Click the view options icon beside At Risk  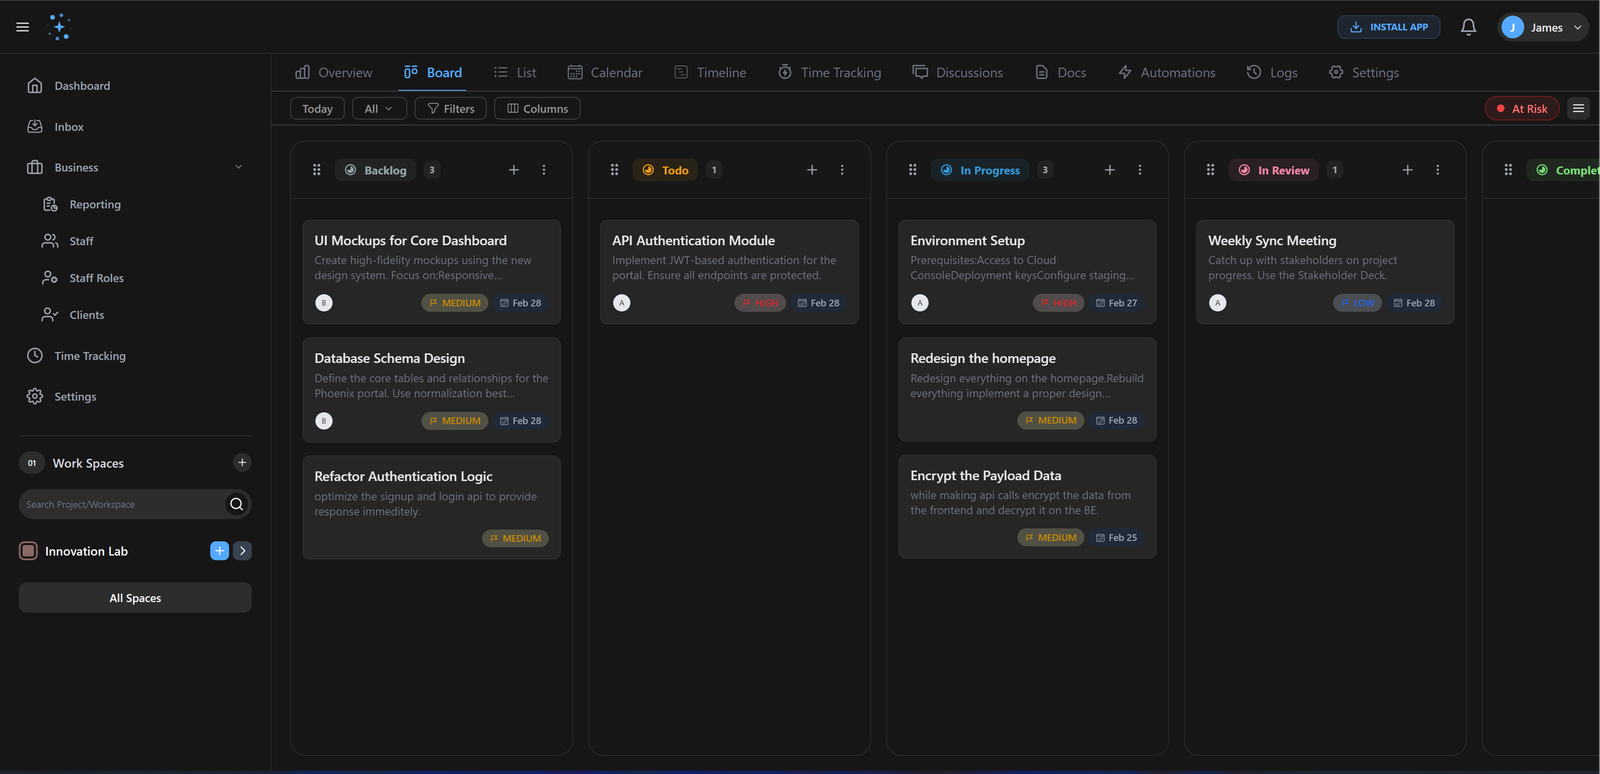point(1578,108)
